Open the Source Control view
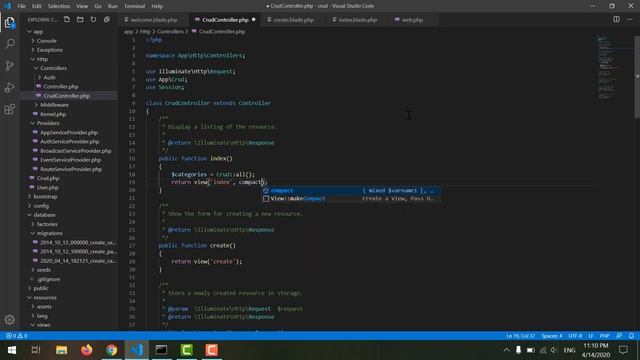 [x=10, y=65]
